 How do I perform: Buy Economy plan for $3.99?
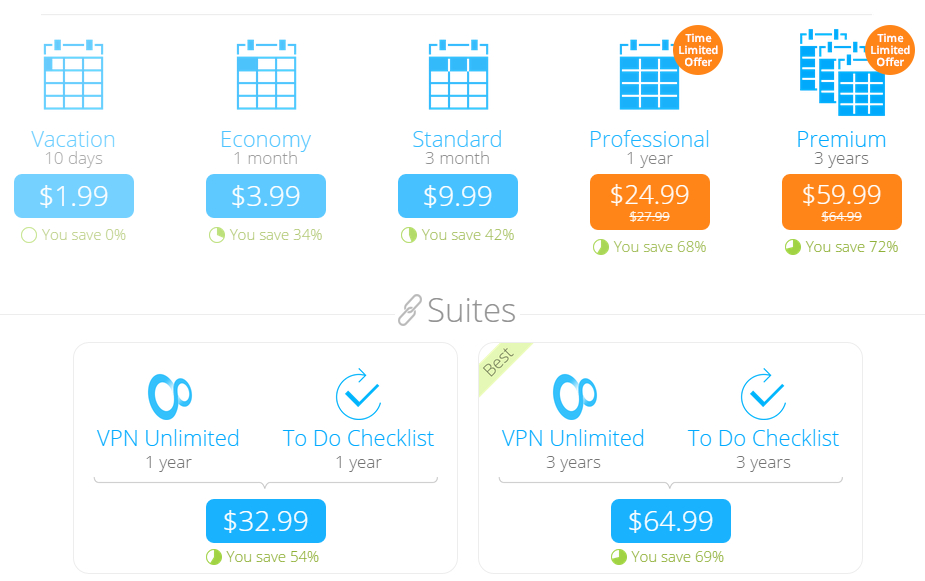pos(266,196)
